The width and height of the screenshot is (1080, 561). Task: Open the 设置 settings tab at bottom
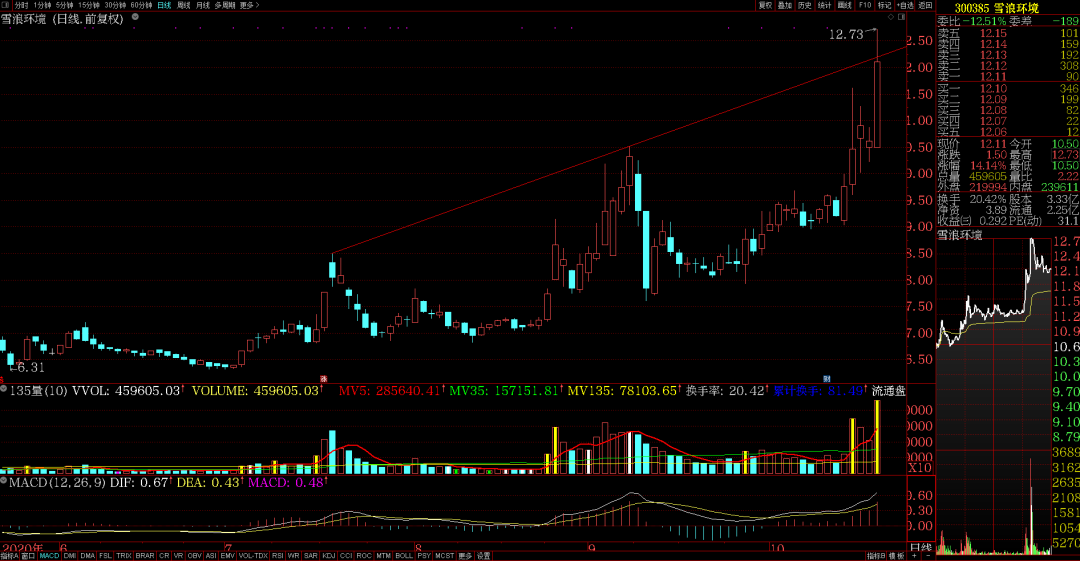[484, 555]
